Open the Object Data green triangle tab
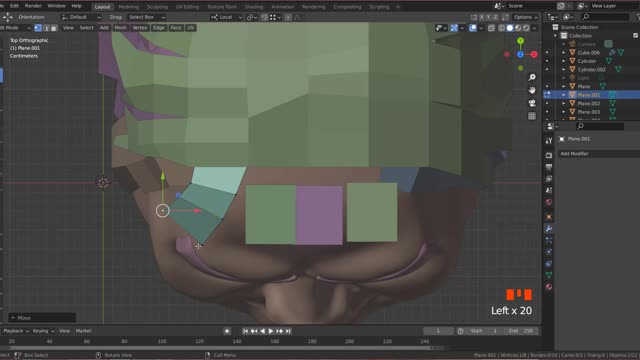This screenshot has width=640, height=360. click(549, 275)
